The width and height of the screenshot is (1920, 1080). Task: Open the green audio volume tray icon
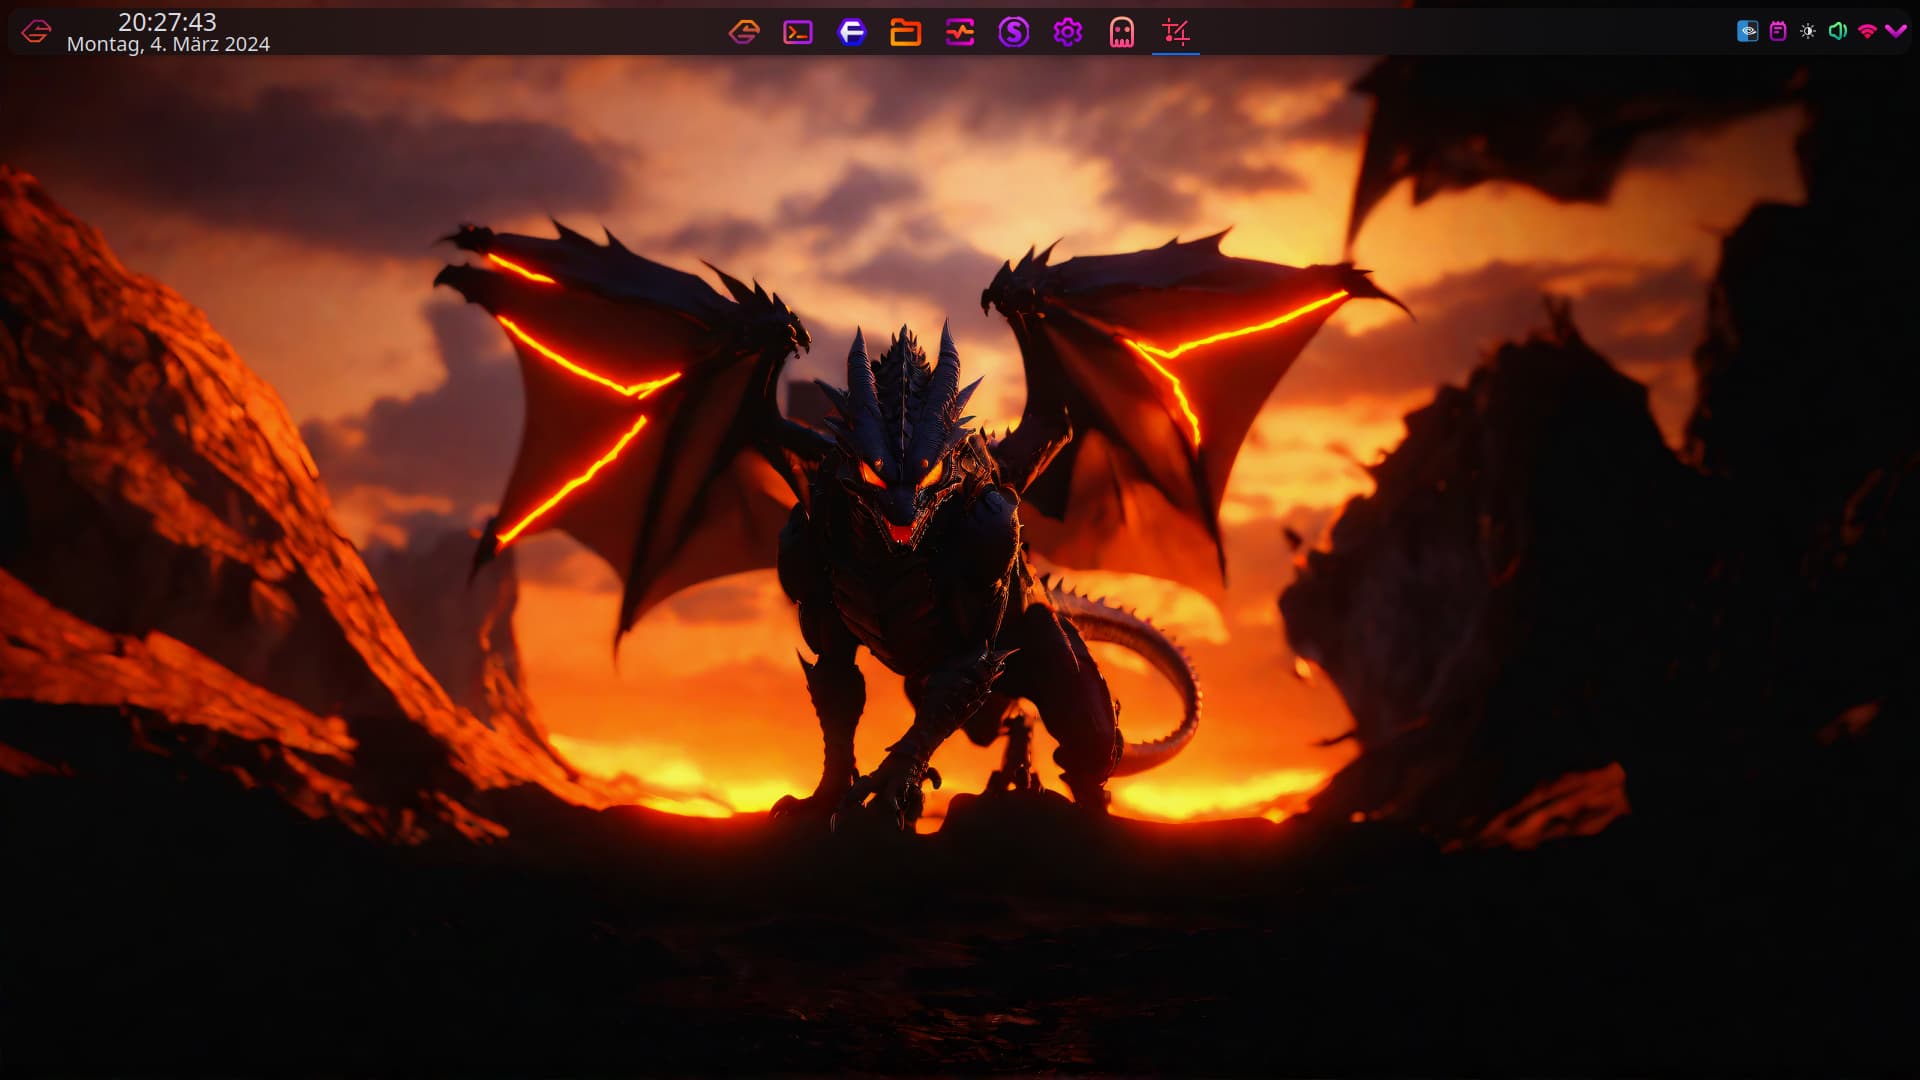1838,31
